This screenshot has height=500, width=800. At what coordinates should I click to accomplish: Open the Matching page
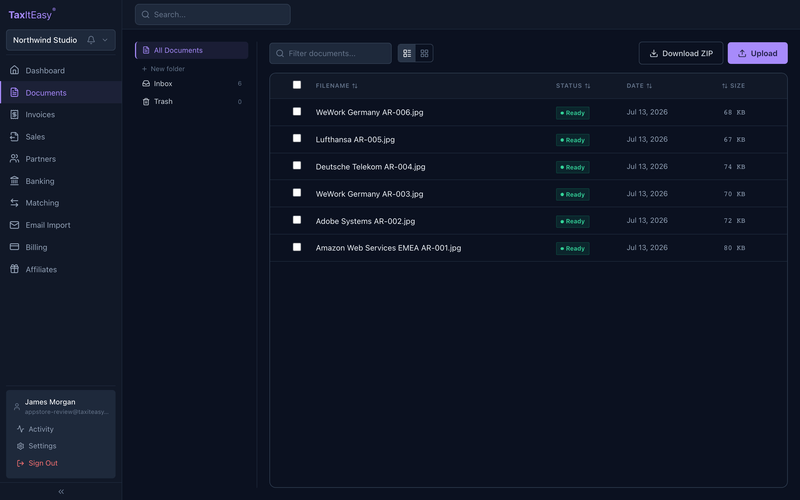[x=61, y=203]
